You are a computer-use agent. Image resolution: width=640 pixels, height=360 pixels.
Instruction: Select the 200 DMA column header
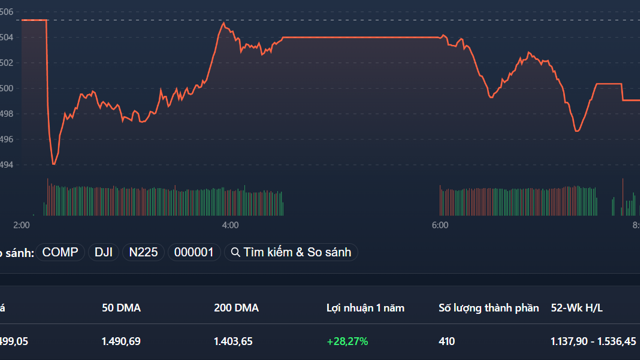[x=236, y=308]
